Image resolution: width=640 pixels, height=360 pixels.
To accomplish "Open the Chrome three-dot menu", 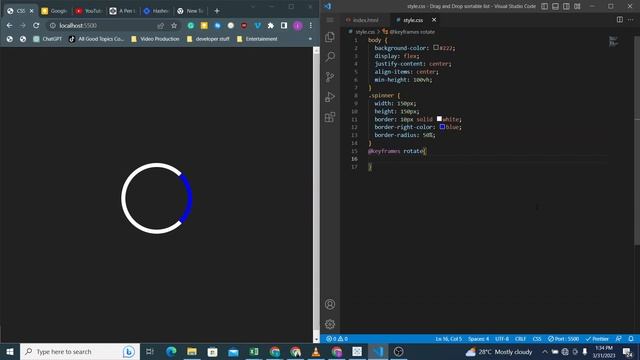I will click(310, 25).
